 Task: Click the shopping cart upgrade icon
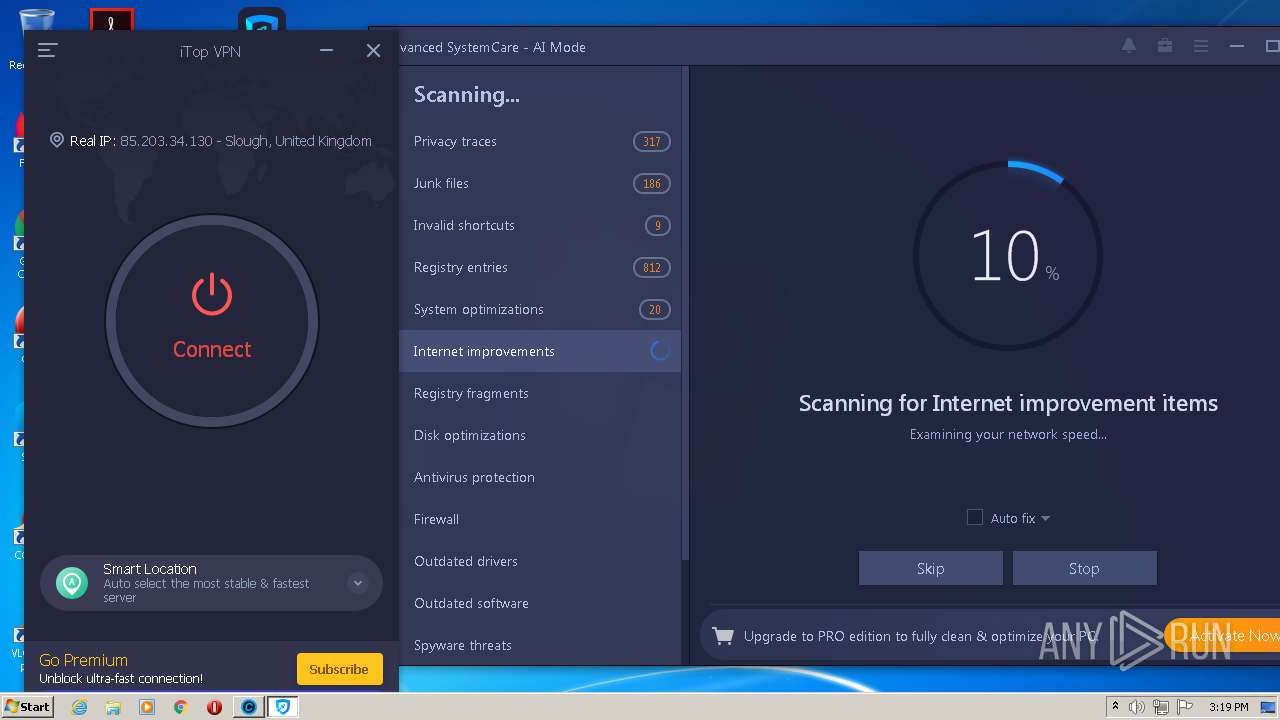click(x=723, y=636)
